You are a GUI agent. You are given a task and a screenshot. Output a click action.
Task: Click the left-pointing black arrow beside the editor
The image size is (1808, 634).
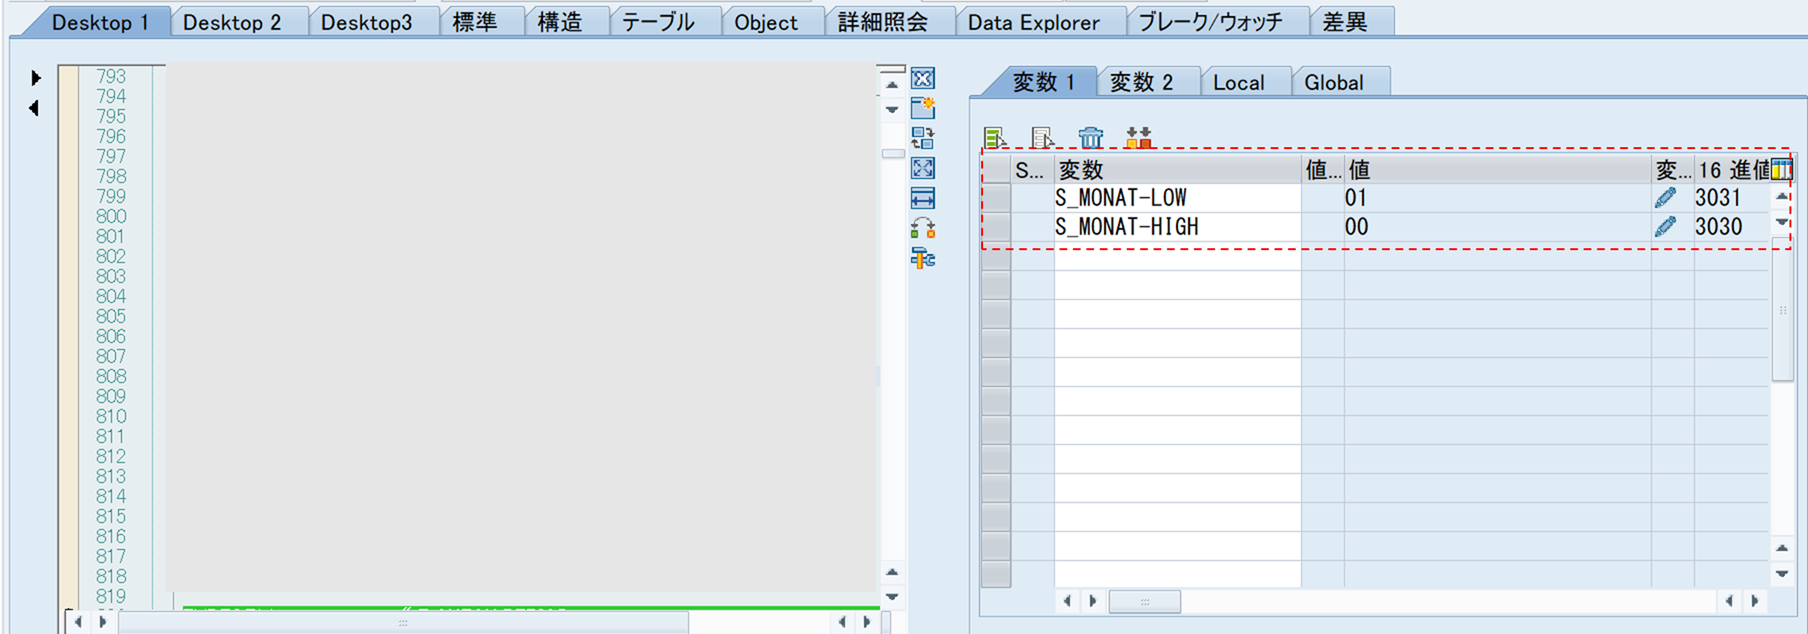click(34, 108)
